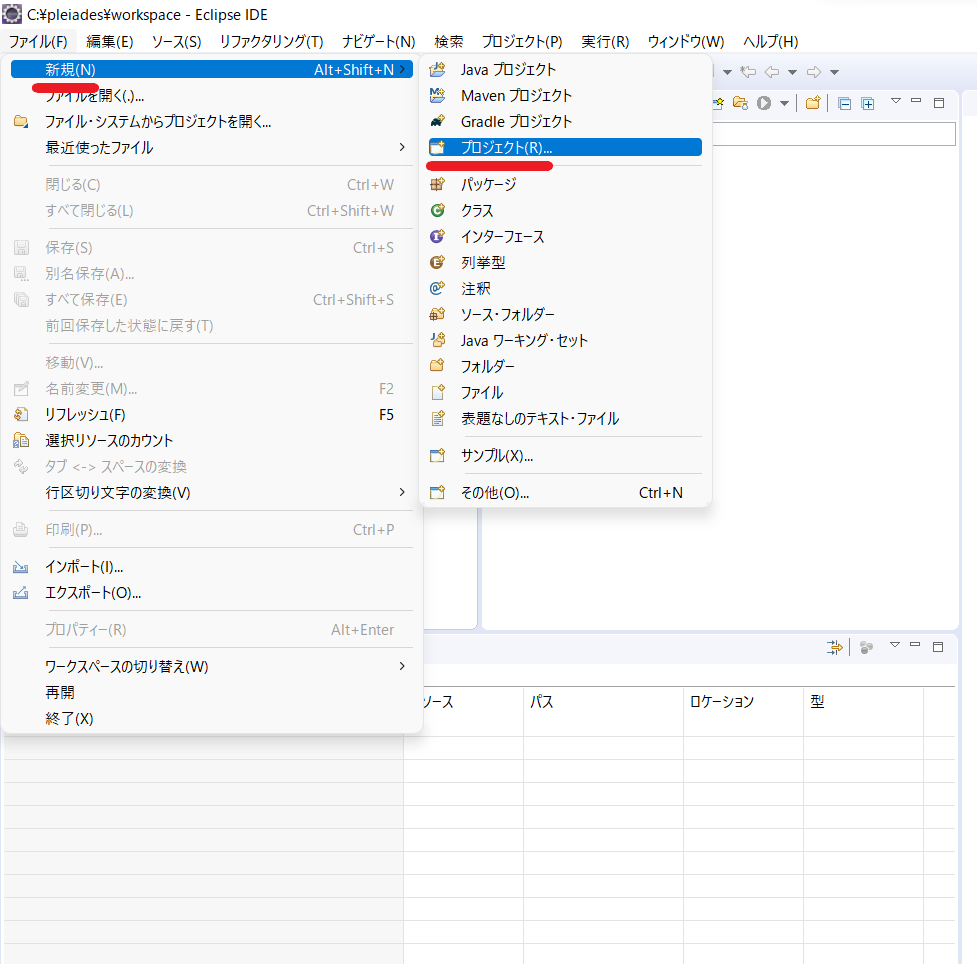977x964 pixels.
Task: Click ファイルを開く(.)... entry
Action: pyautogui.click(x=212, y=95)
